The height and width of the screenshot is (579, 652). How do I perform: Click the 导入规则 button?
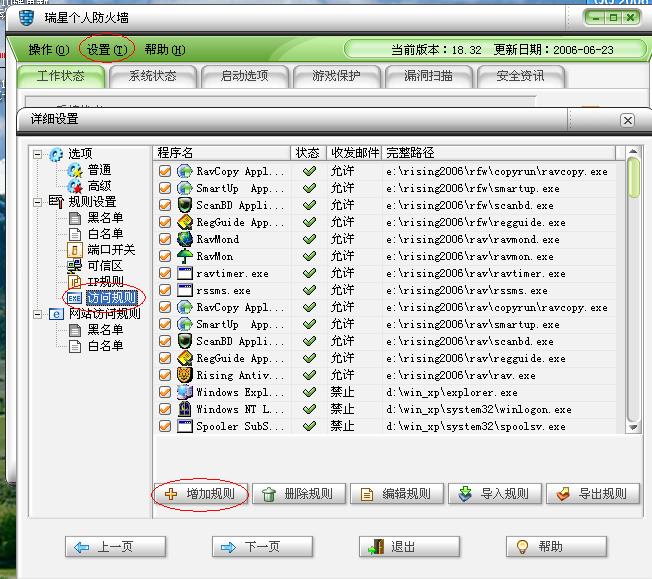tap(495, 494)
